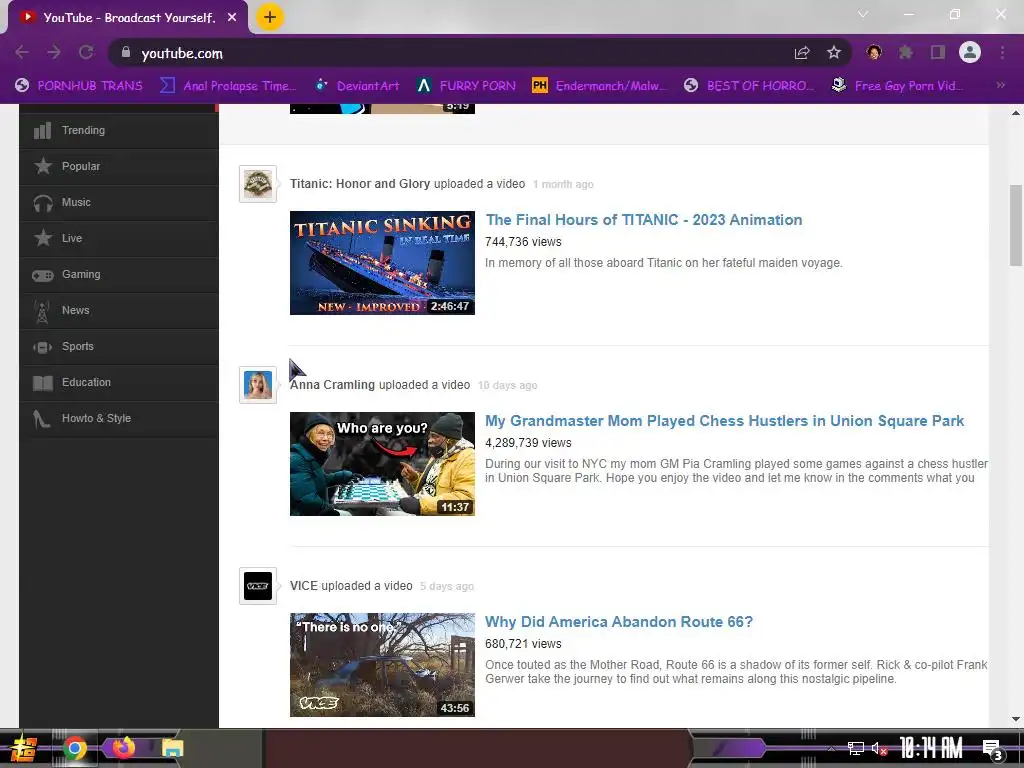Click the 10:14 AM taskbar clock
This screenshot has width=1024, height=768.
tap(931, 748)
